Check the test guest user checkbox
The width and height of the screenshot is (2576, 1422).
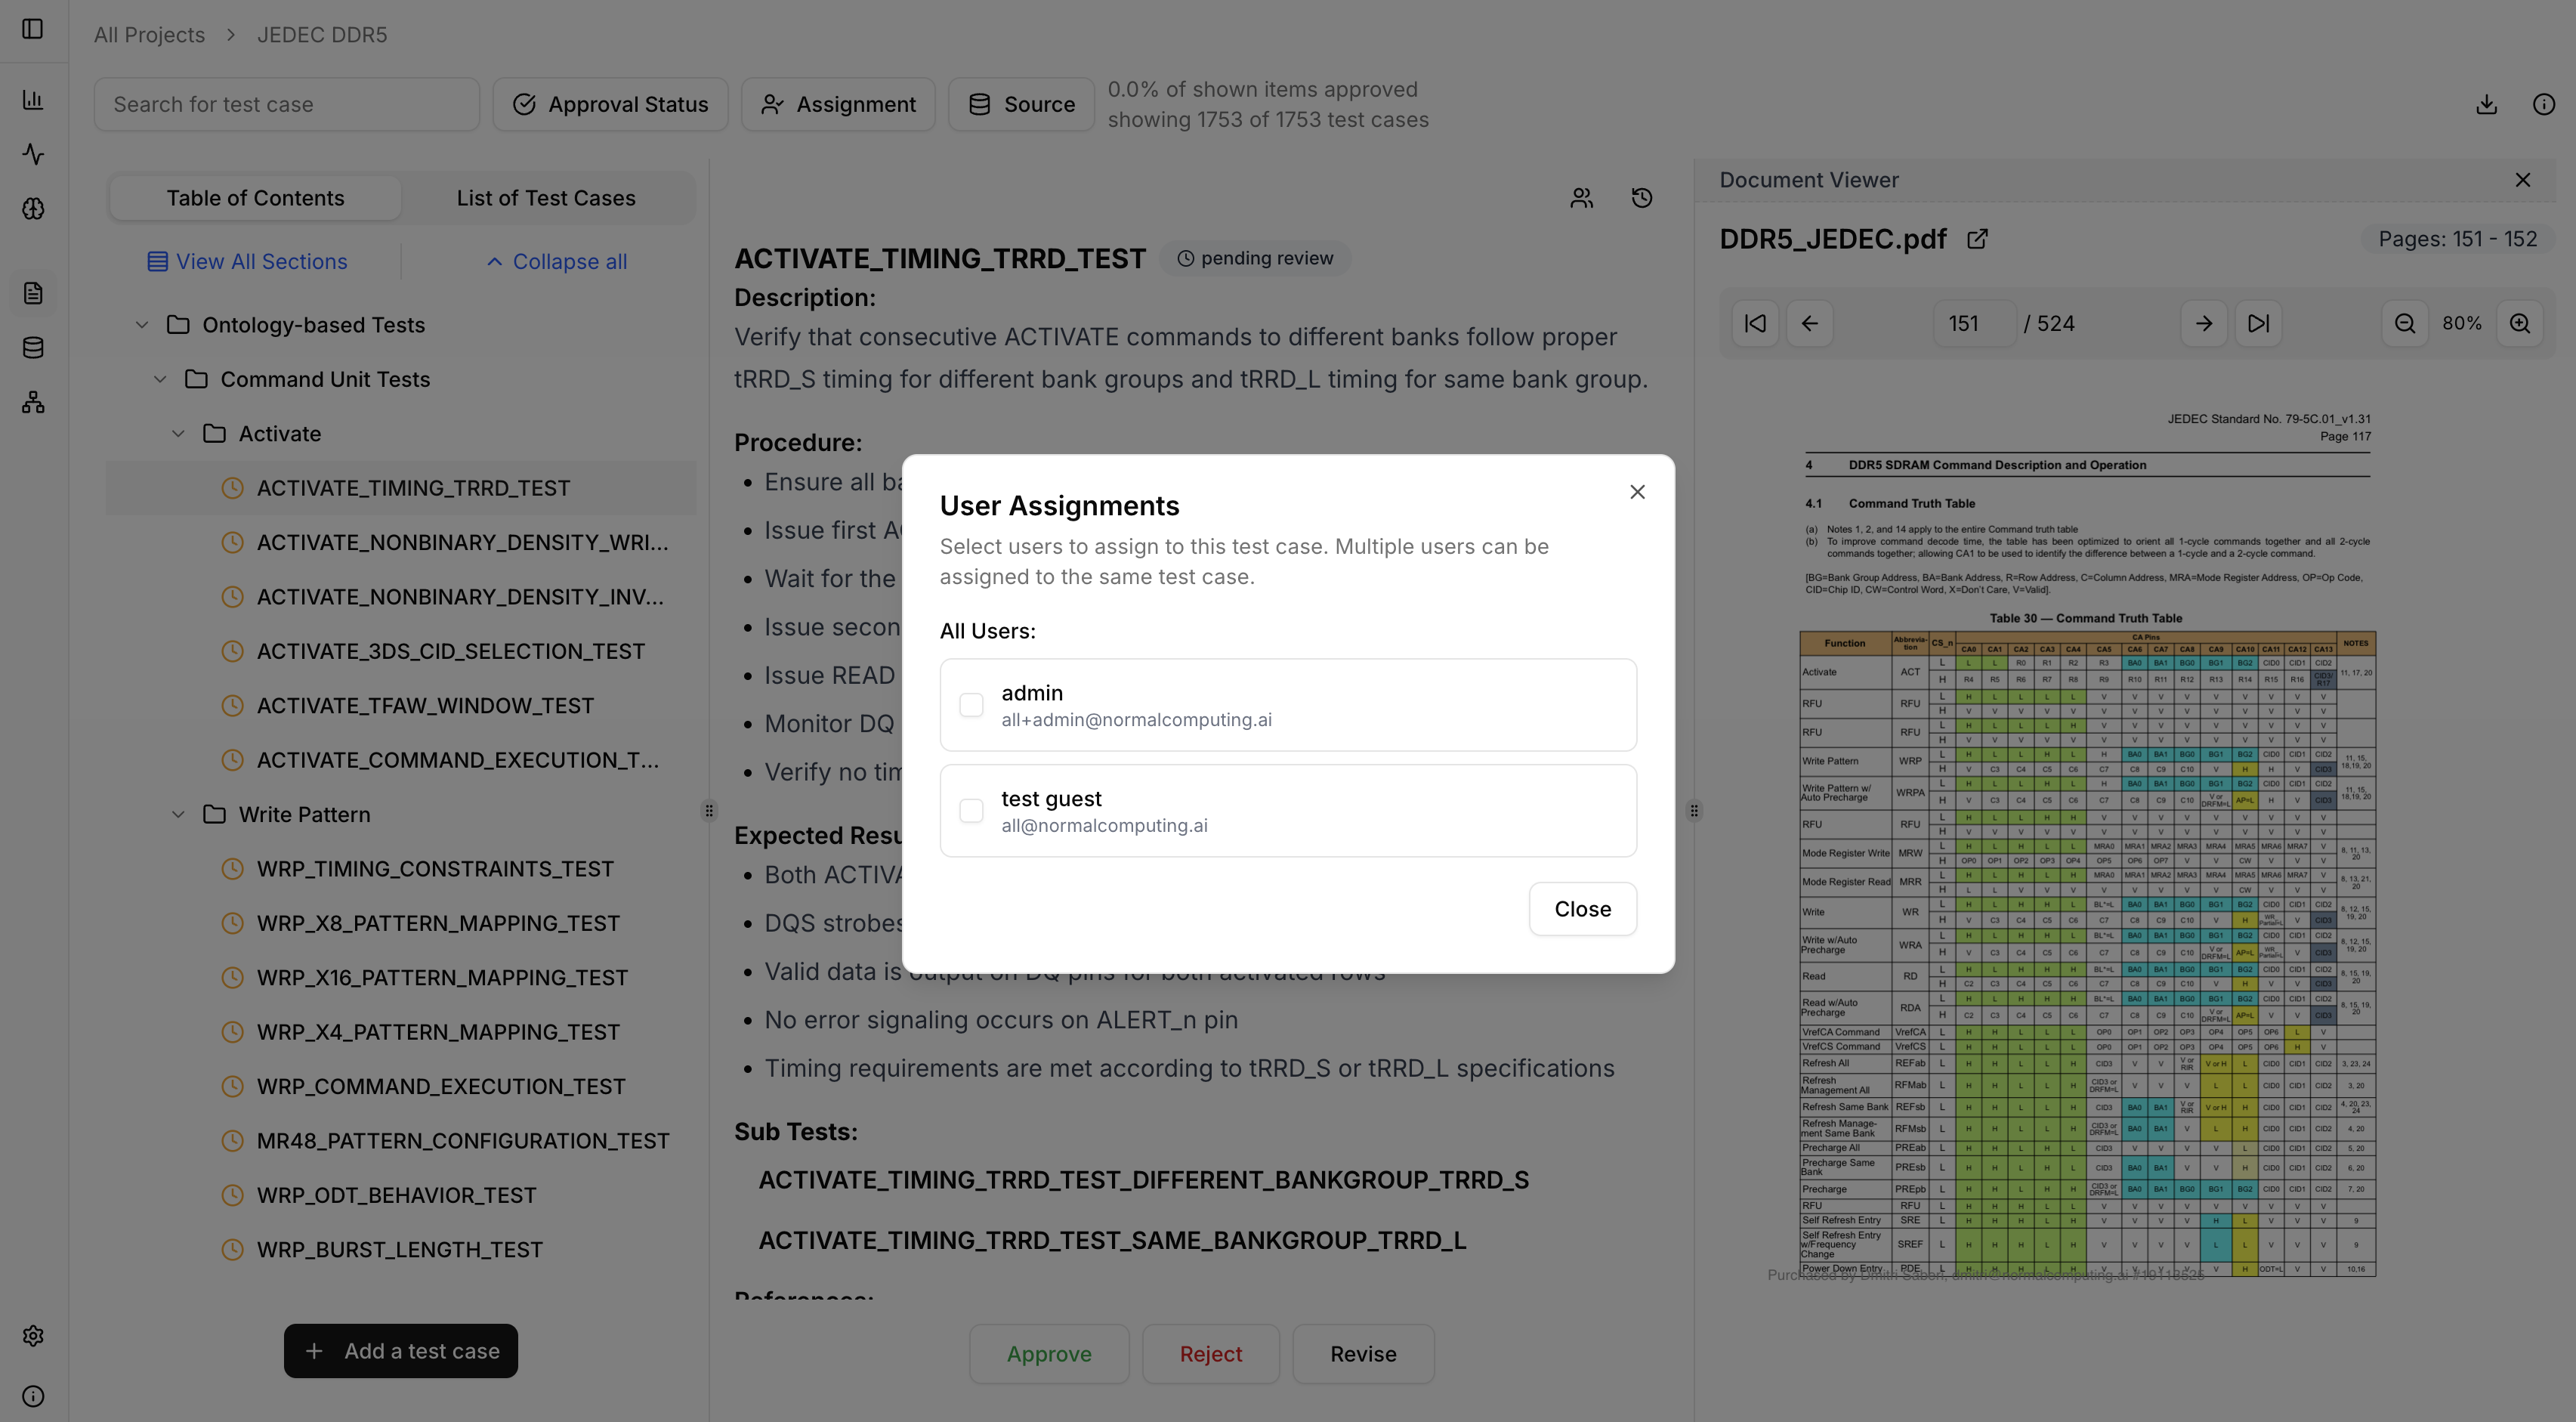(971, 810)
